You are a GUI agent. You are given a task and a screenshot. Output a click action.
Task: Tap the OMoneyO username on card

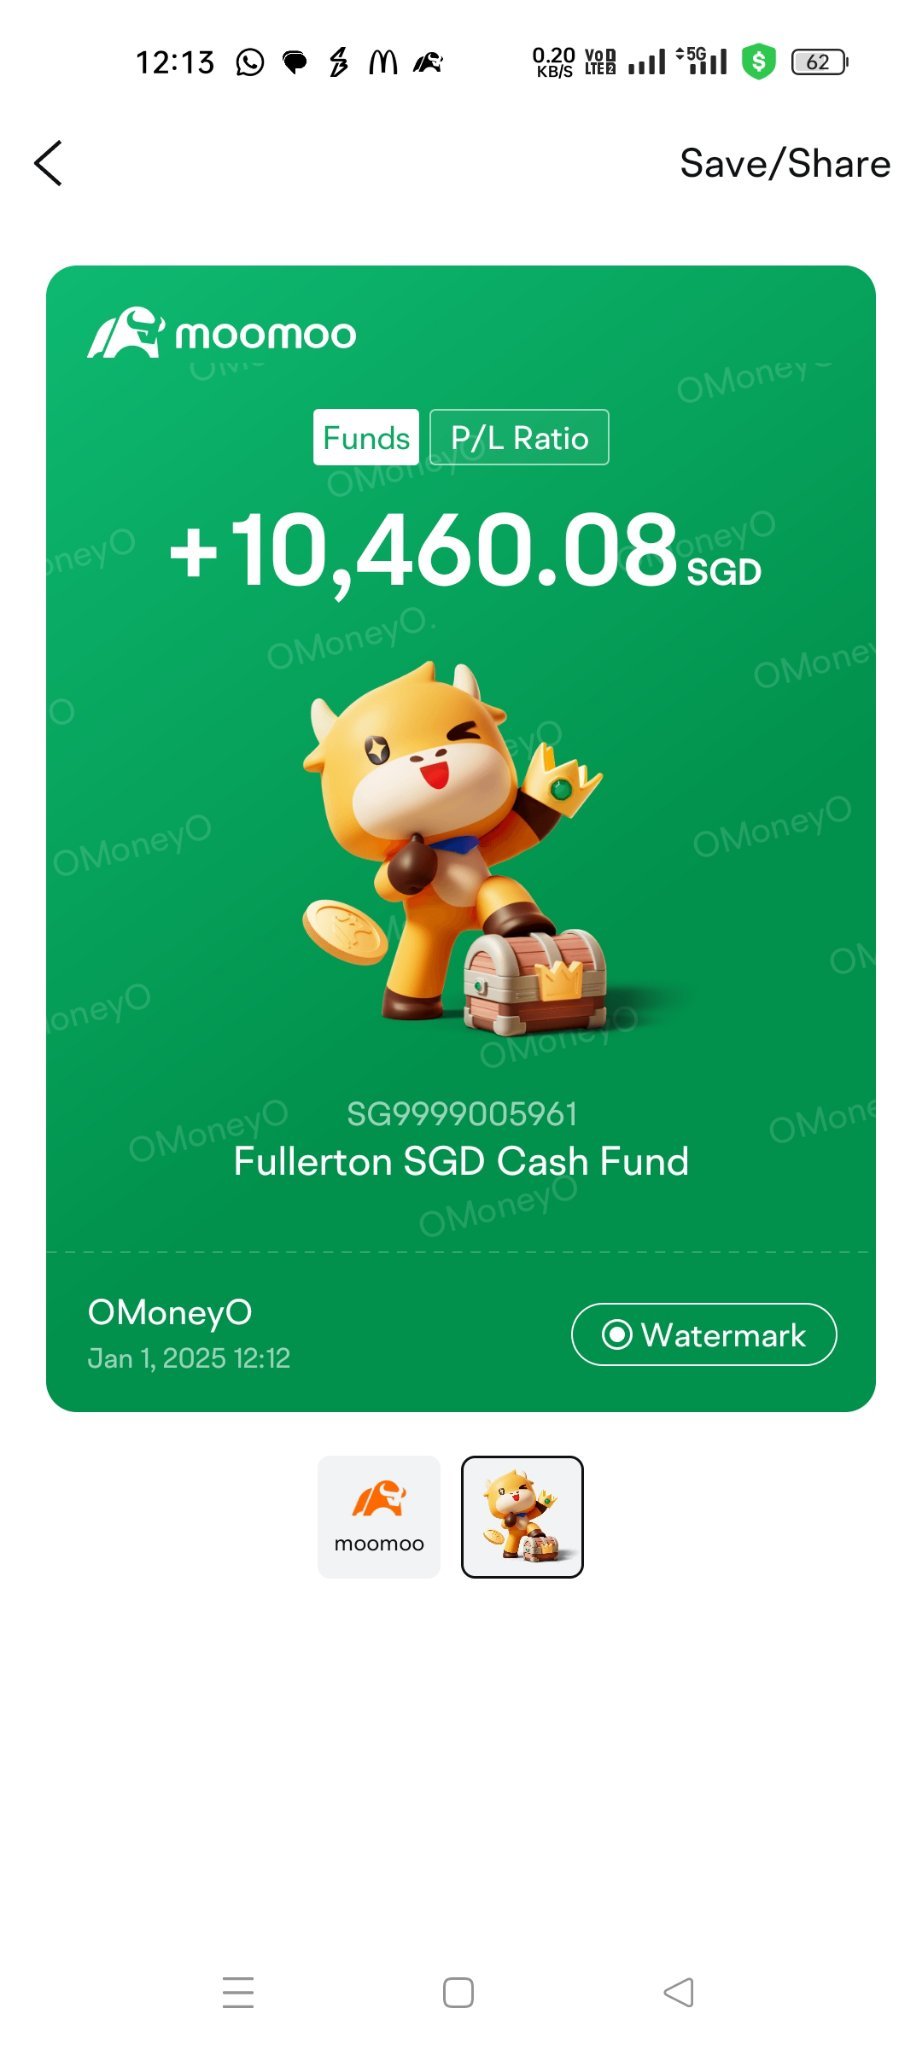click(170, 1312)
